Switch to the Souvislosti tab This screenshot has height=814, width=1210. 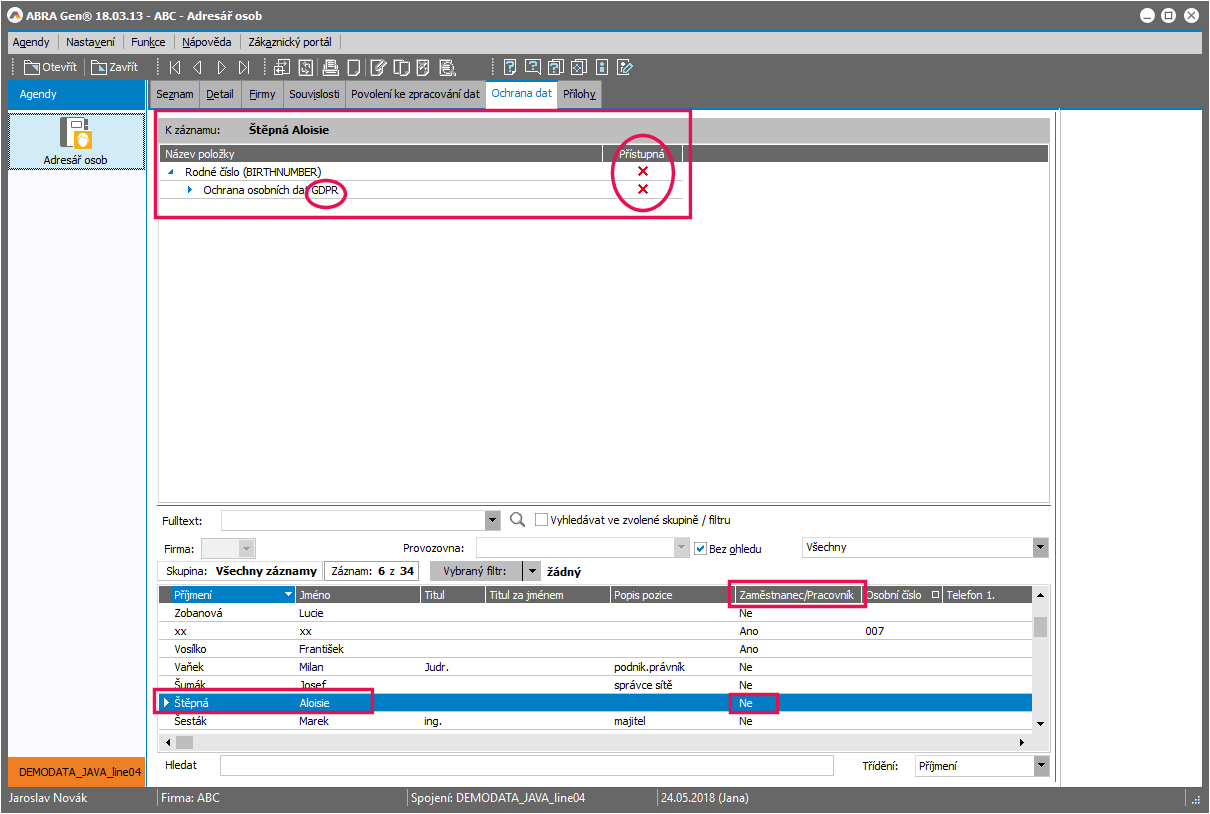coord(314,94)
